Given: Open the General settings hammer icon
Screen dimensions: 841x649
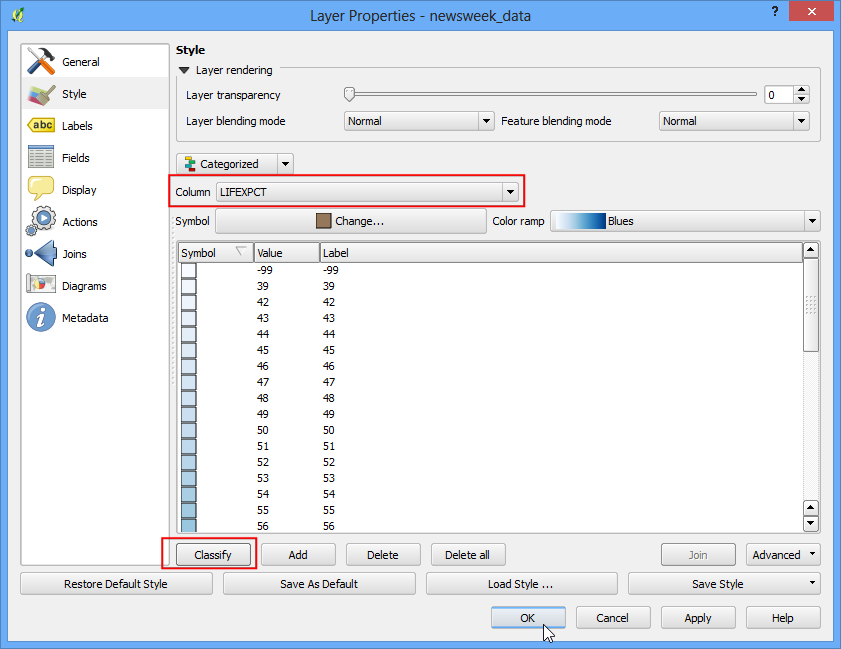Looking at the screenshot, I should [x=41, y=61].
